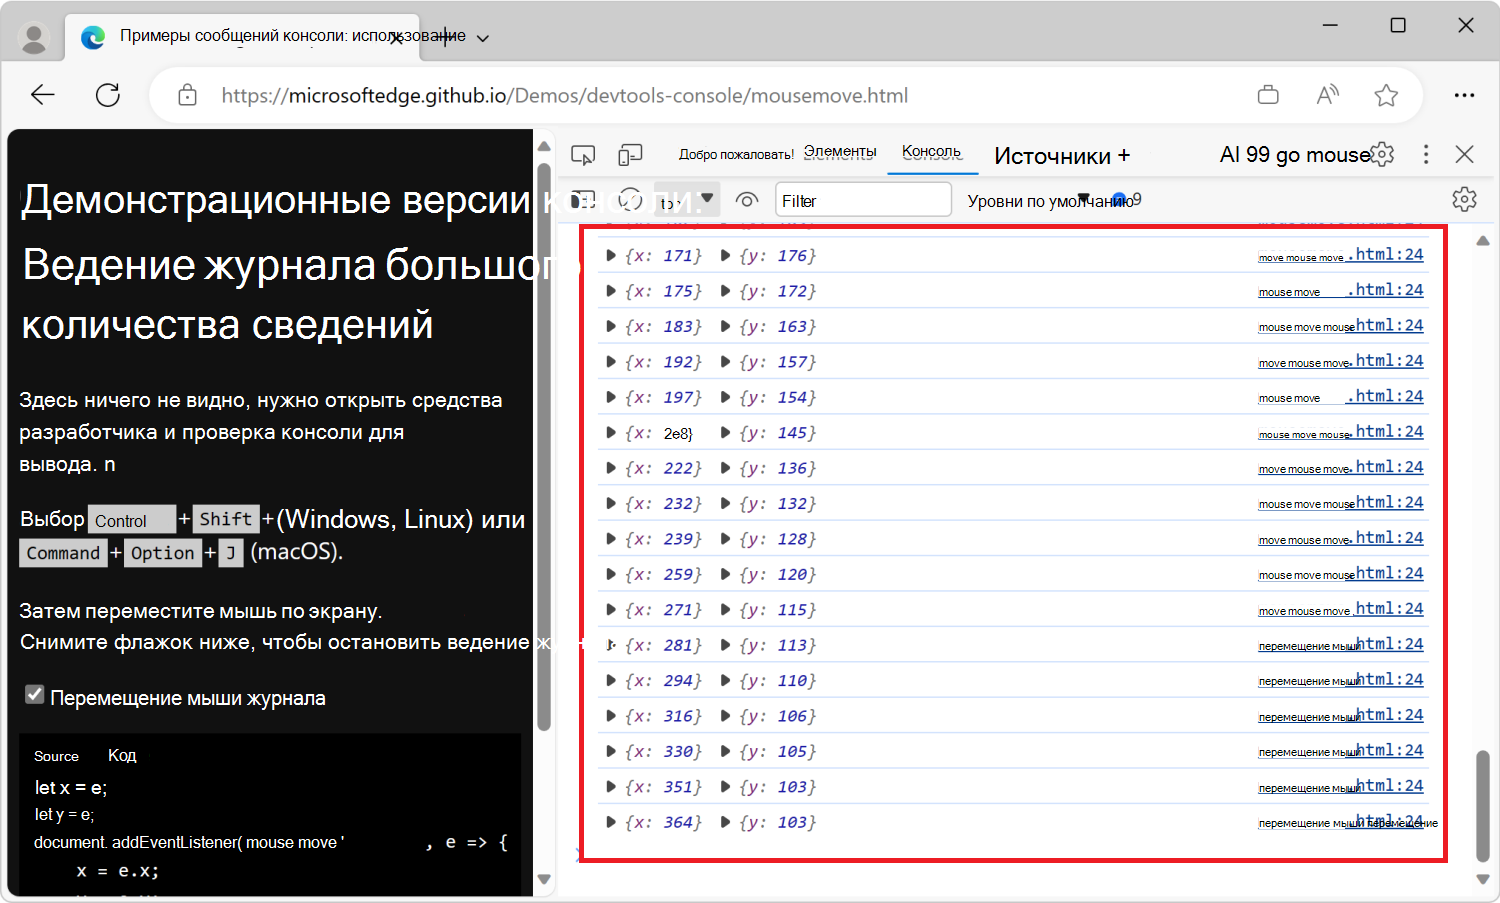
Task: Click the browser refresh button
Action: tap(108, 94)
